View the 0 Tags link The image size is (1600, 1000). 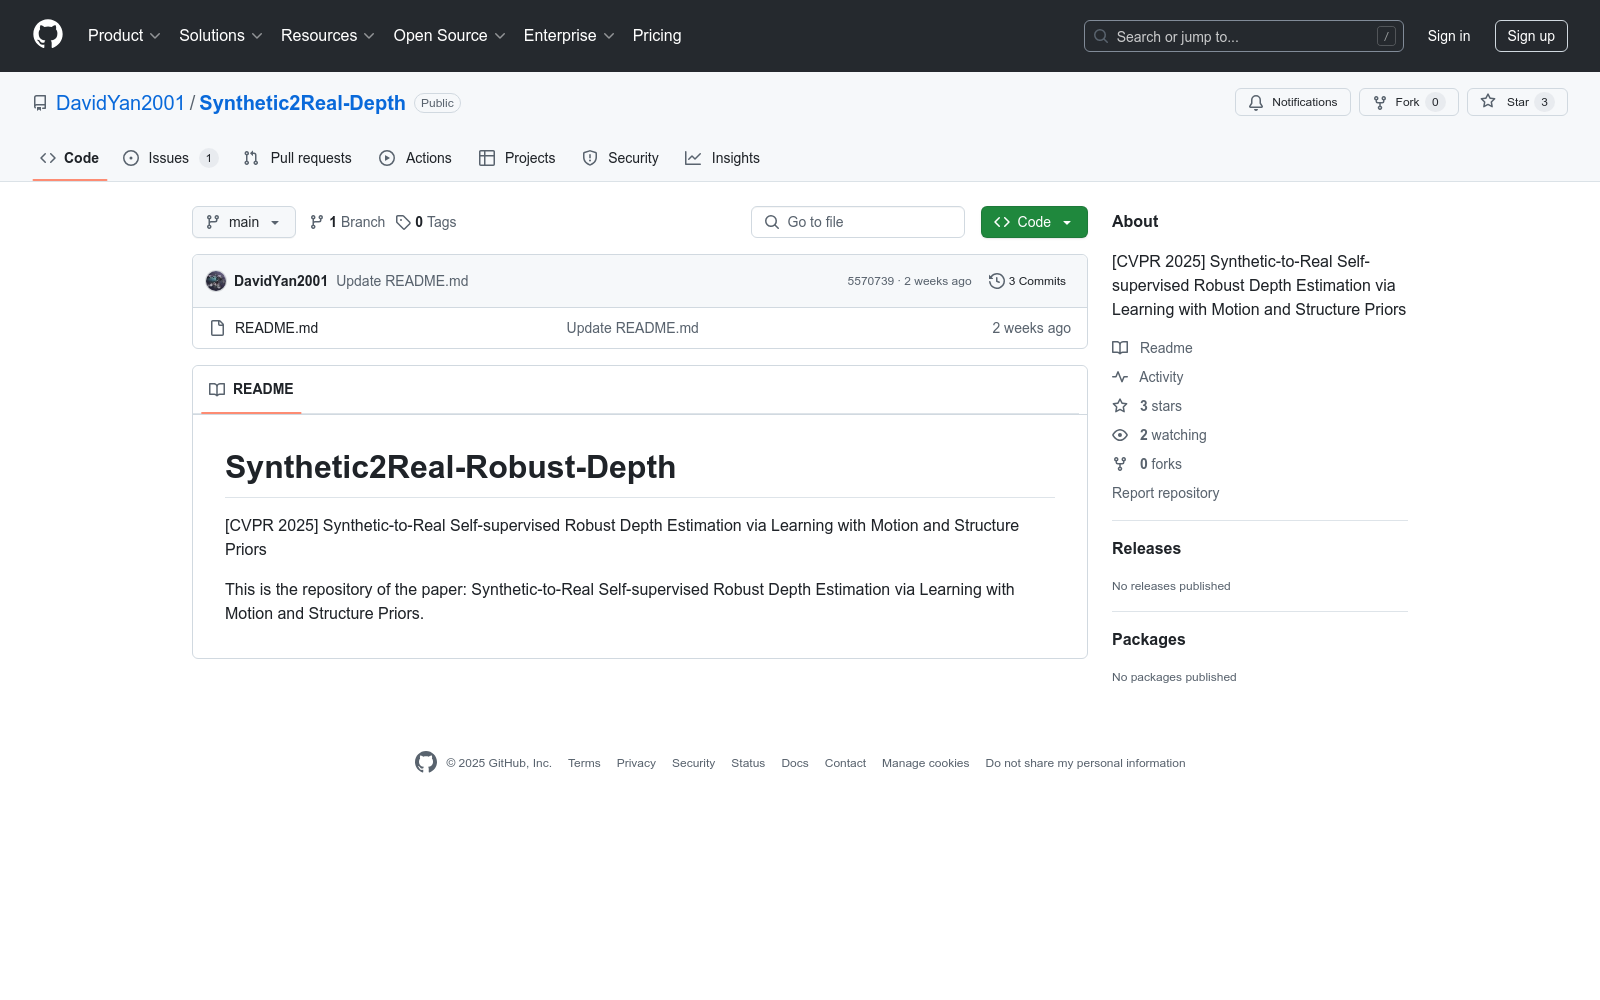(426, 222)
